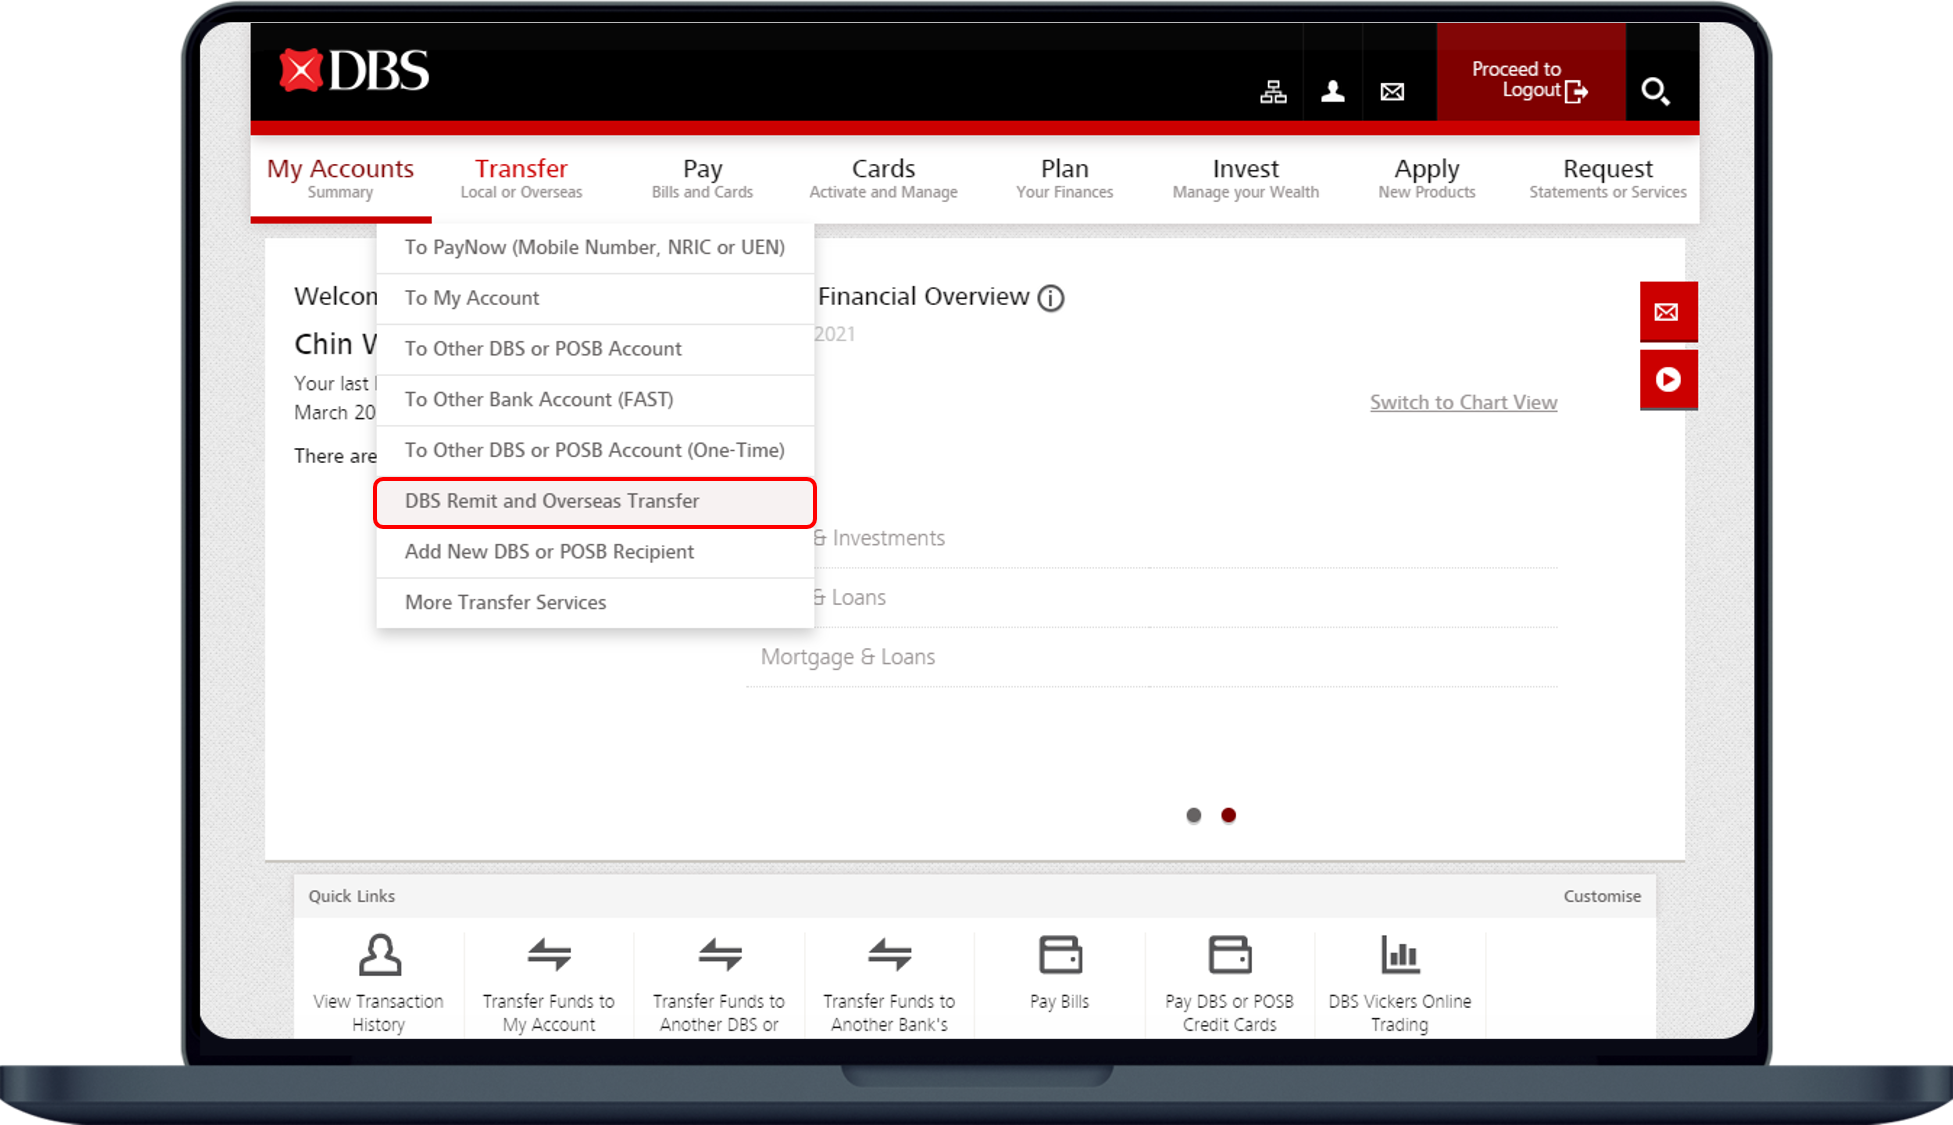Click the red side play button
Viewport: 1953px width, 1125px height.
pyautogui.click(x=1667, y=380)
